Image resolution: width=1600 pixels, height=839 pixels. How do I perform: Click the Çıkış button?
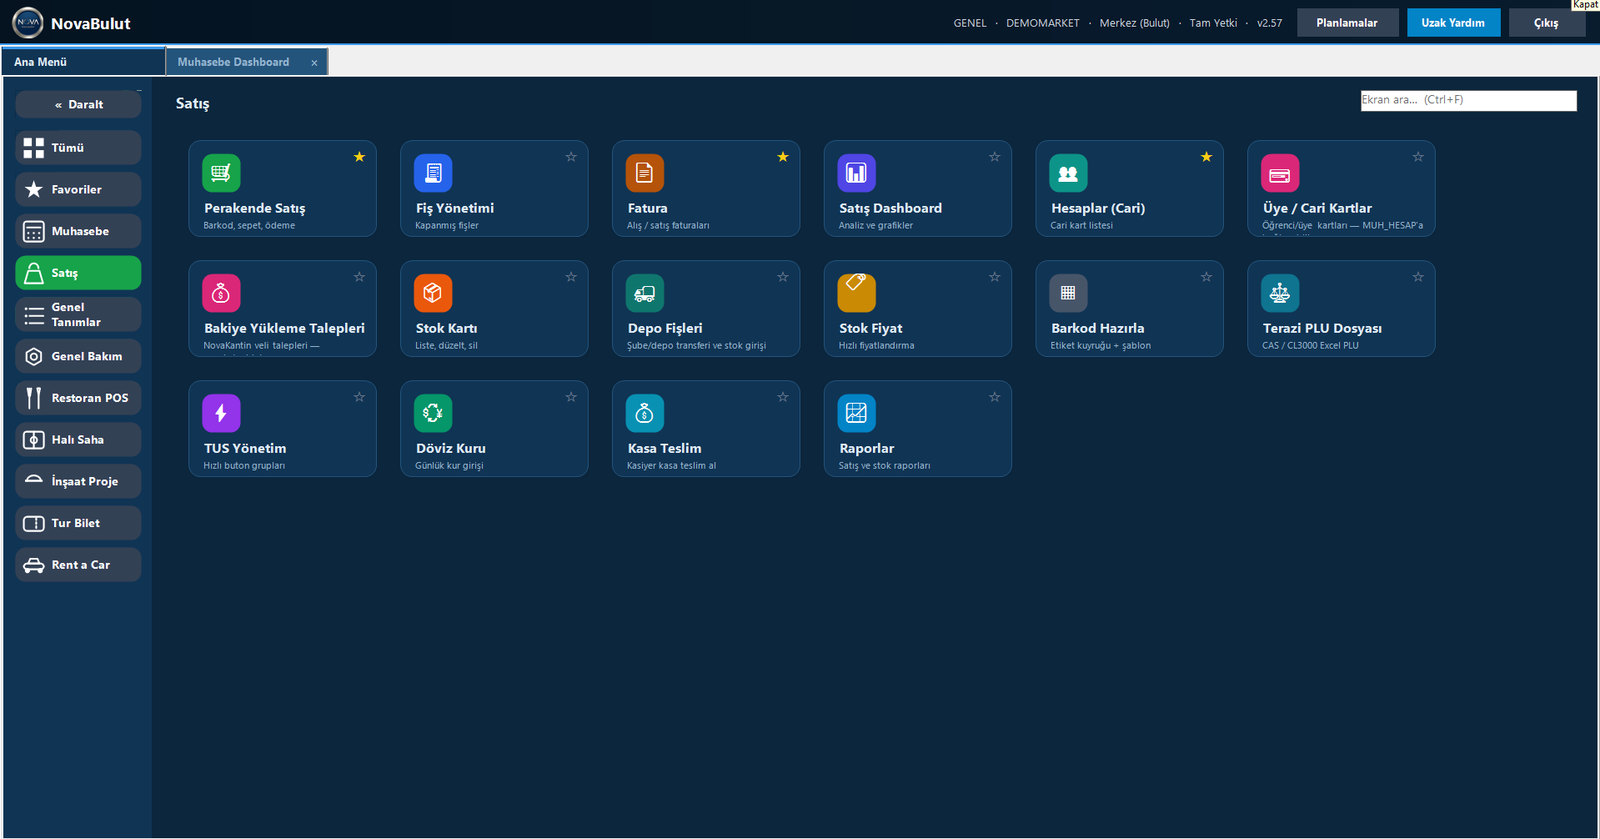[x=1546, y=23]
